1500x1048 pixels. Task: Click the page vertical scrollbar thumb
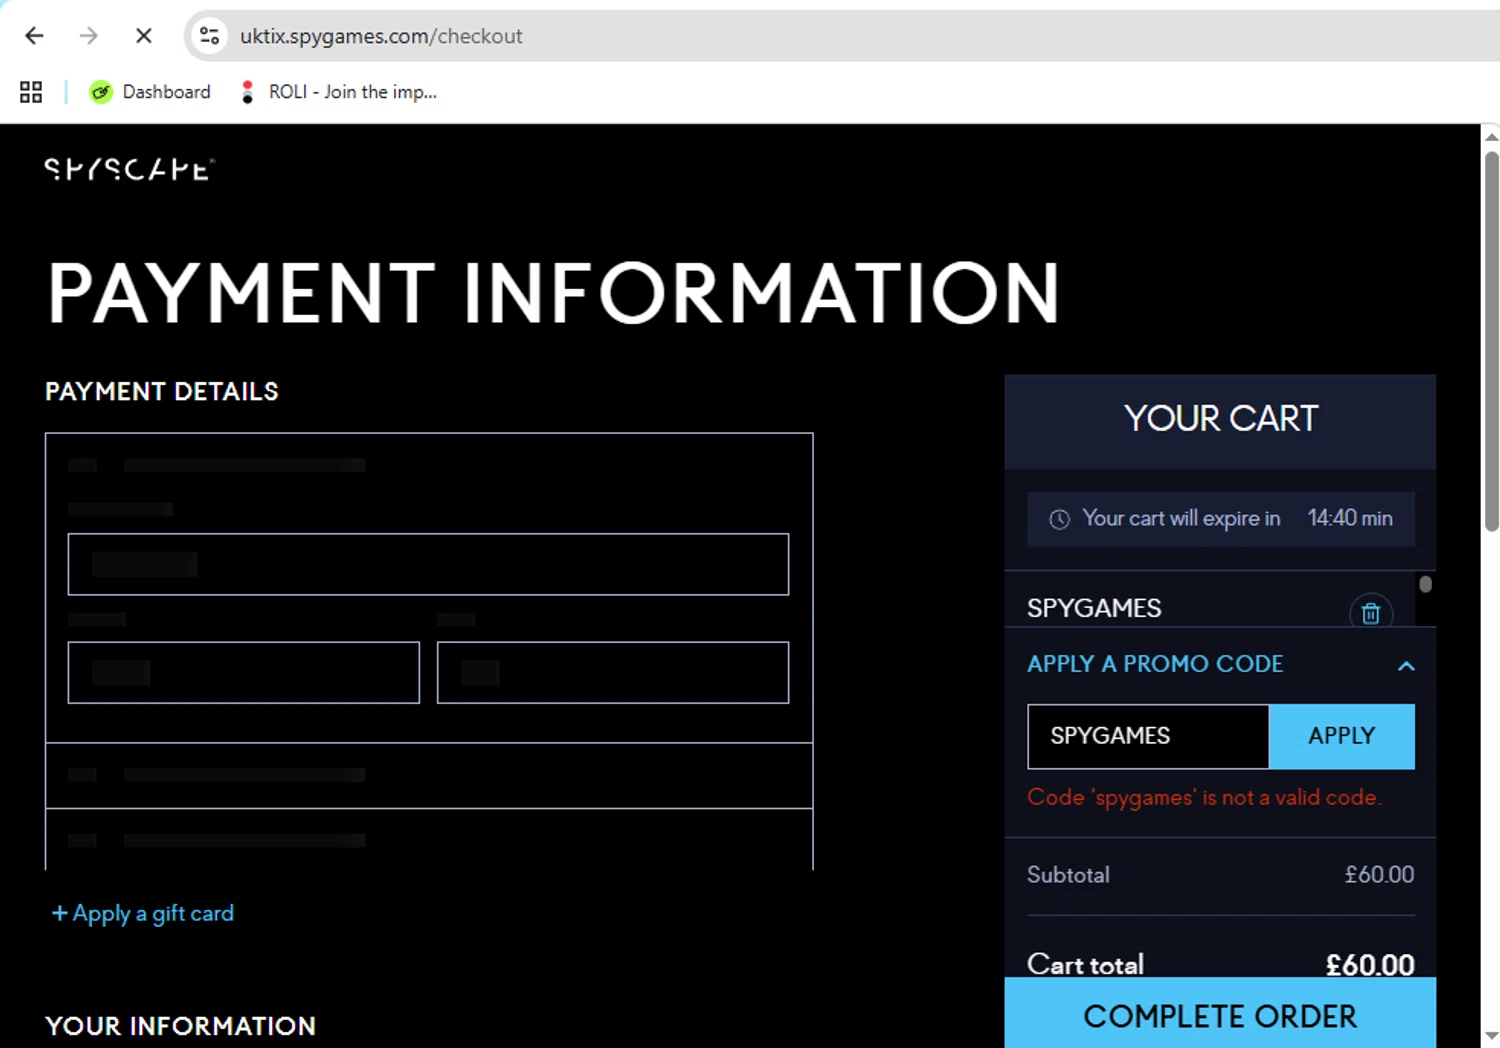[x=1491, y=341]
